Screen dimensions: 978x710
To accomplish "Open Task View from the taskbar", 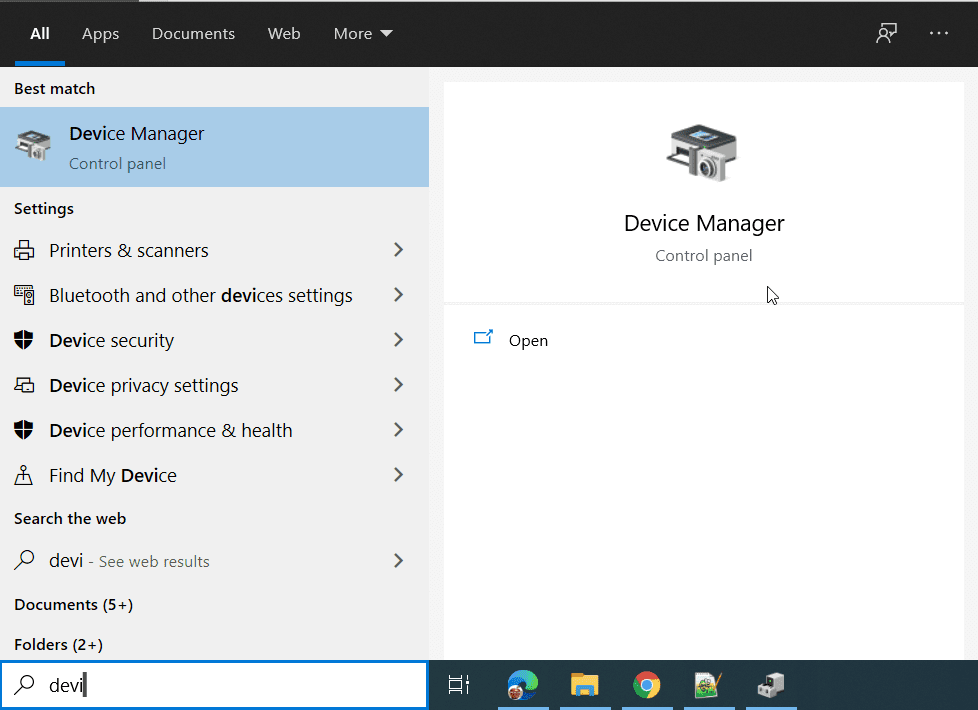I will (458, 685).
